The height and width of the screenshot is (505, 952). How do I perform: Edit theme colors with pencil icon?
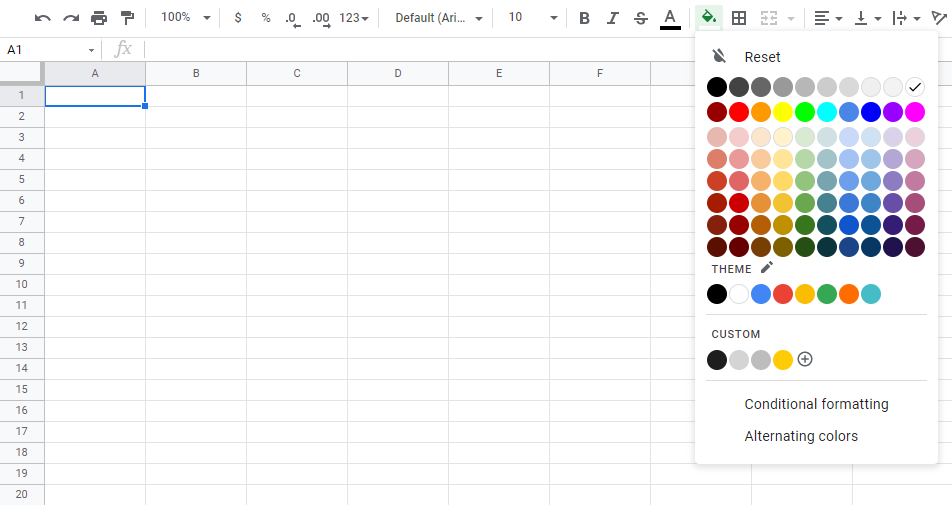(x=767, y=268)
